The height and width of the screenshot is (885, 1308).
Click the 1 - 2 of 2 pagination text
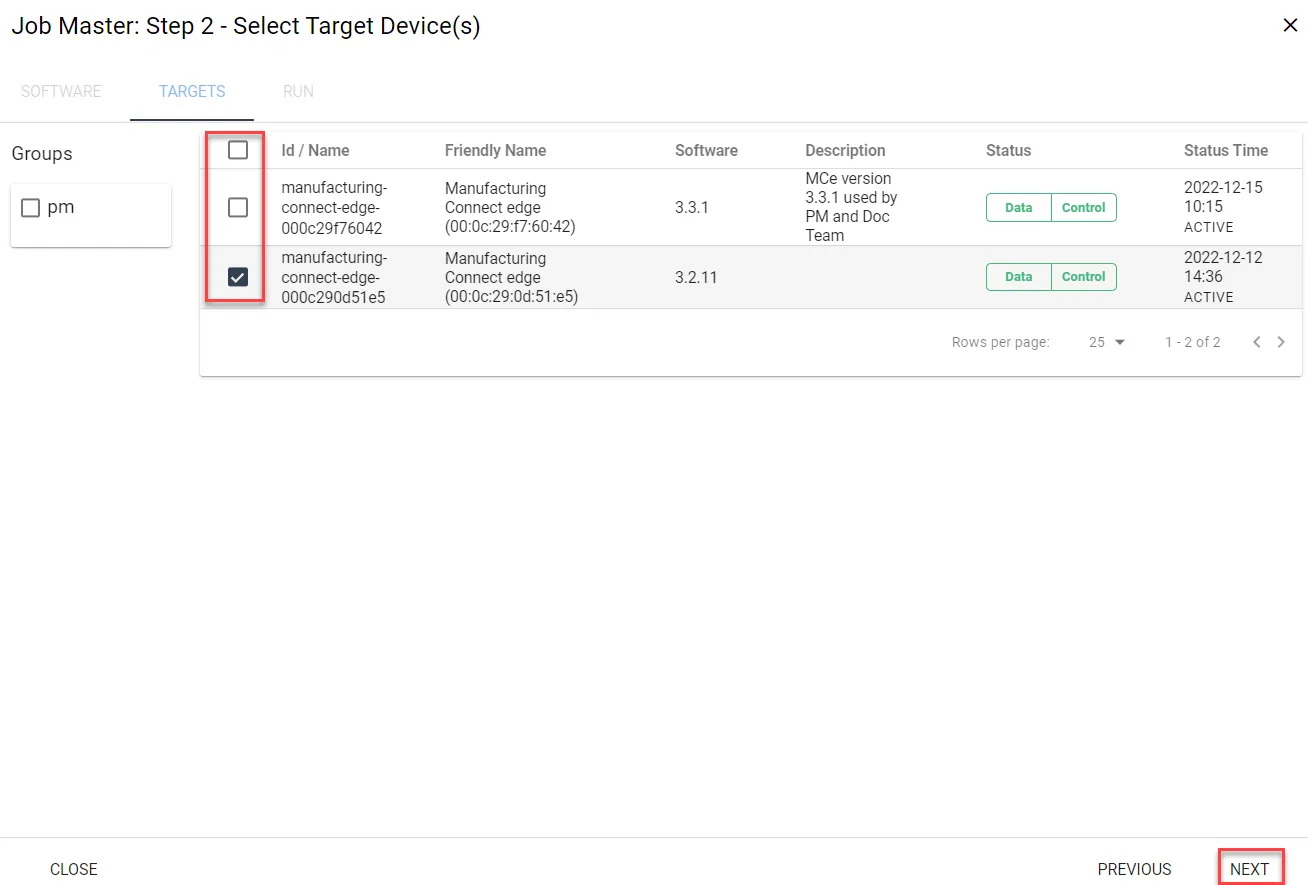[1192, 342]
